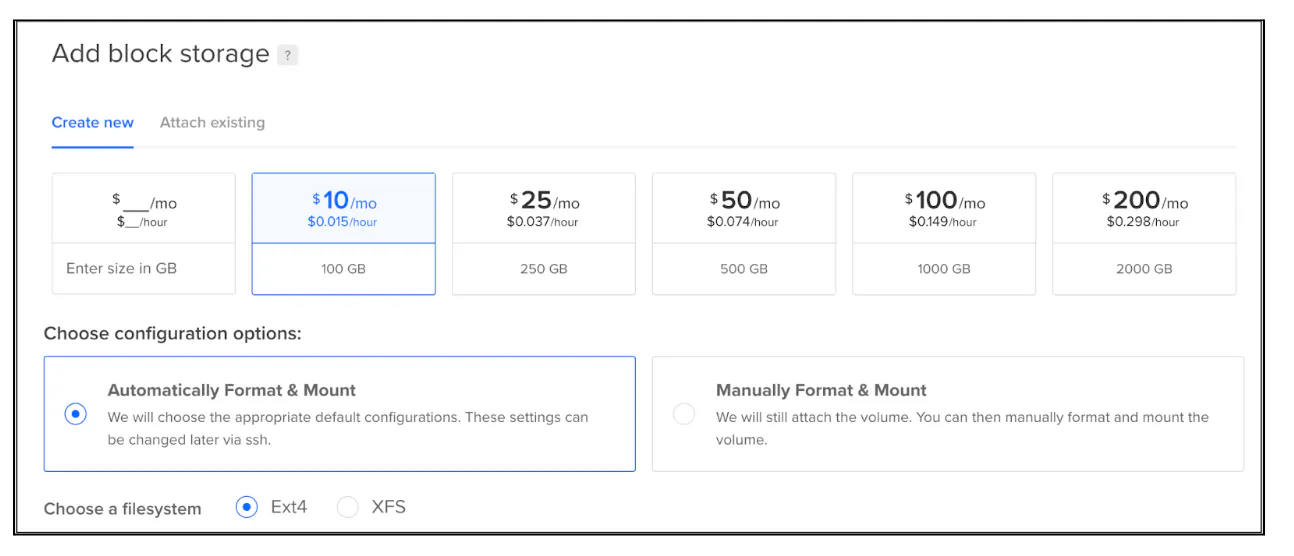Click the 2000 GB size label
The image size is (1294, 556).
pyautogui.click(x=1144, y=269)
